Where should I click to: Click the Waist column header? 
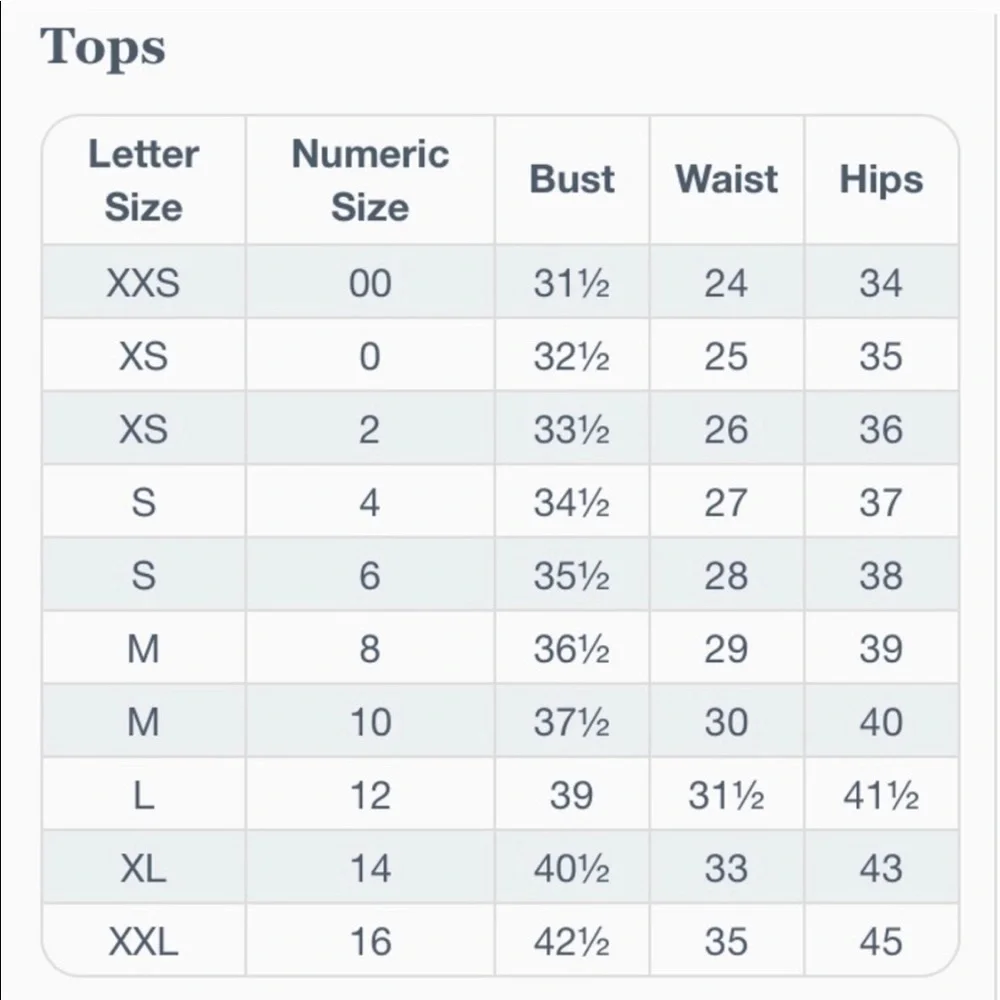click(726, 180)
